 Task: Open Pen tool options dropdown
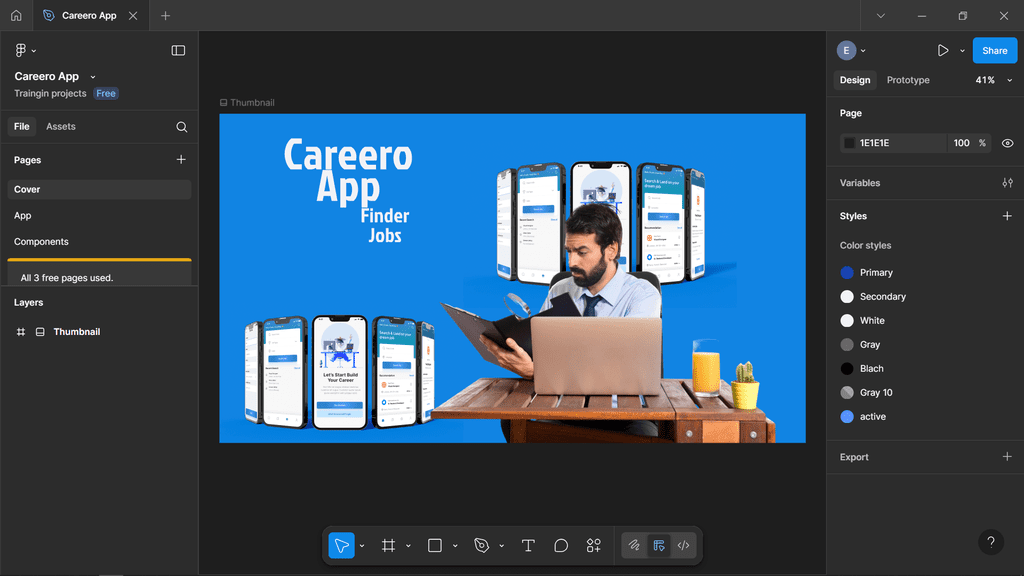pos(502,545)
